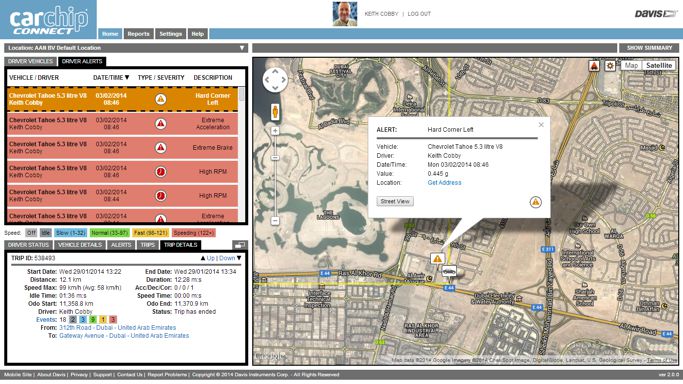
Task: Click the Street View button in popup
Action: click(x=395, y=201)
